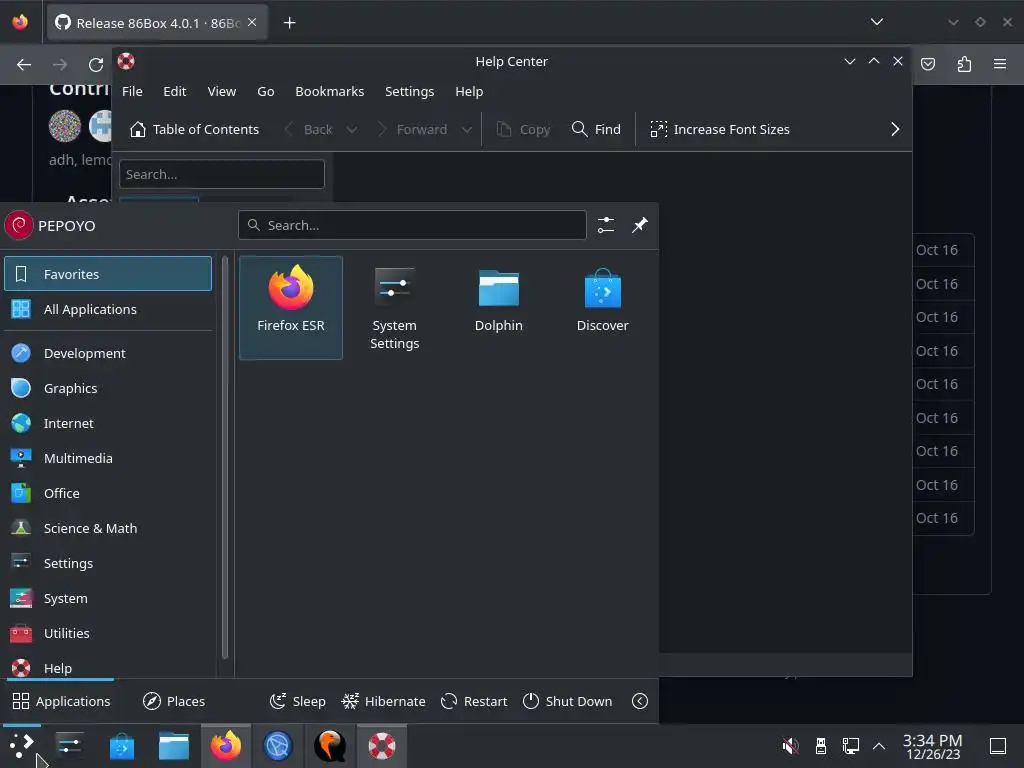This screenshot has width=1024, height=768.
Task: Open Help Center File menu
Action: [x=132, y=91]
